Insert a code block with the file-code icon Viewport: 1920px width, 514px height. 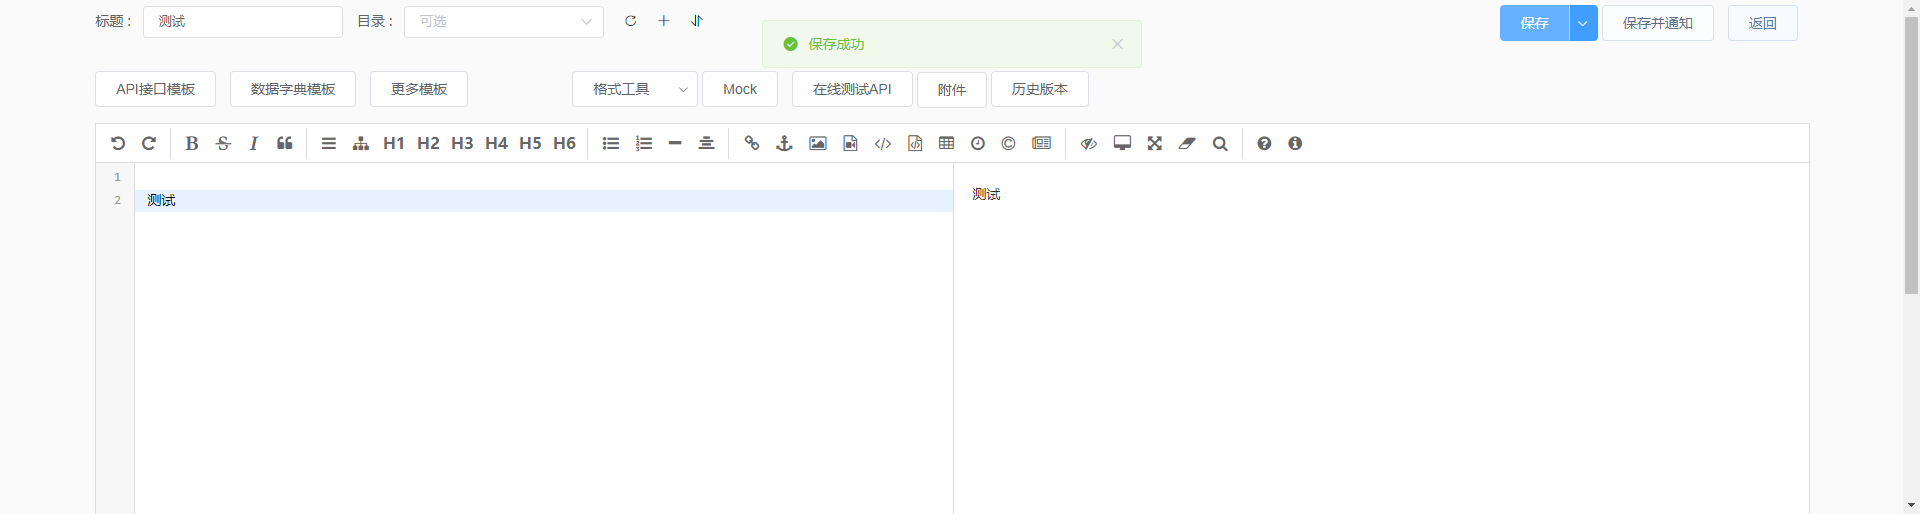[x=915, y=143]
